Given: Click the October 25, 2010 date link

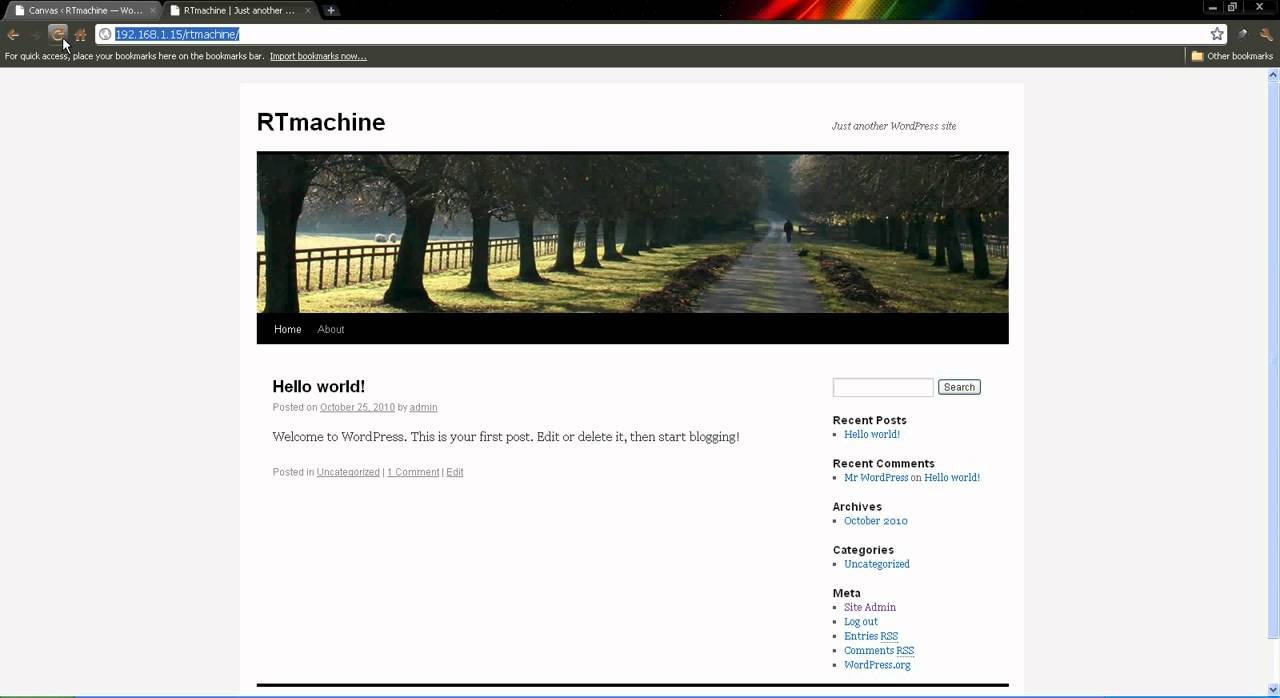Looking at the screenshot, I should click(x=357, y=407).
